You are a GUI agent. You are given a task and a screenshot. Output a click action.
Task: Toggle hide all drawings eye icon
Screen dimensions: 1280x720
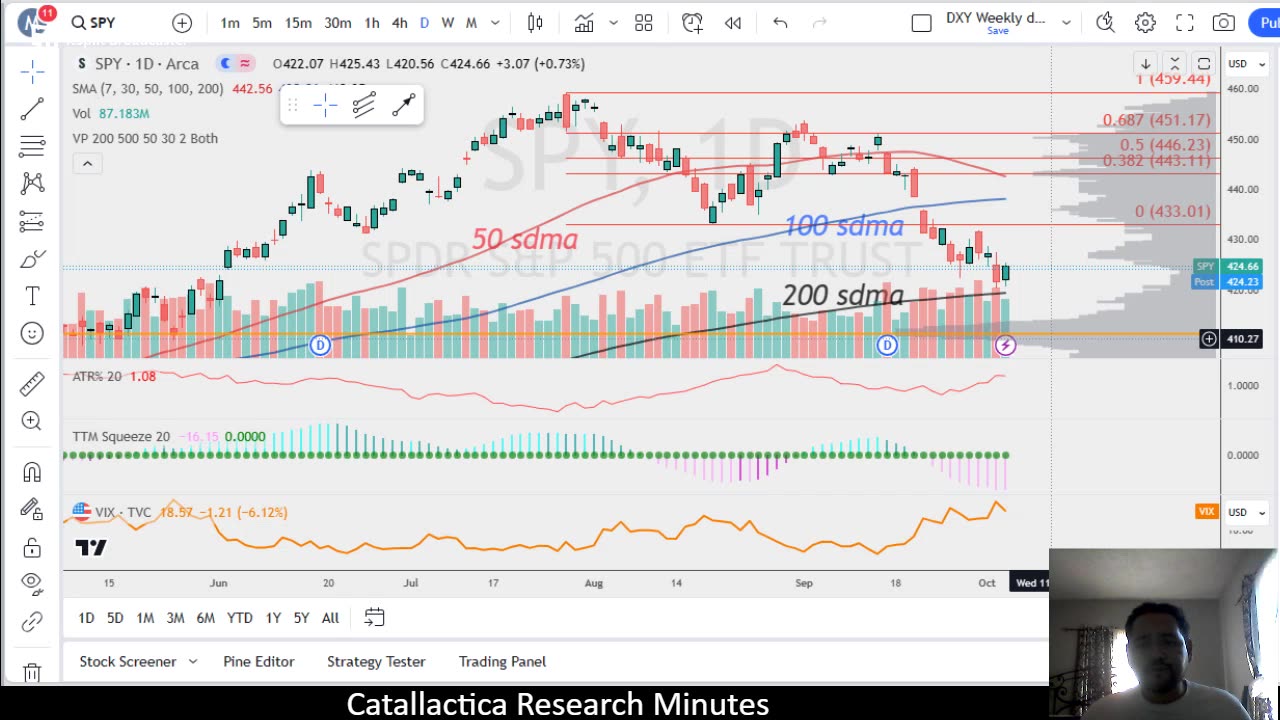(32, 582)
